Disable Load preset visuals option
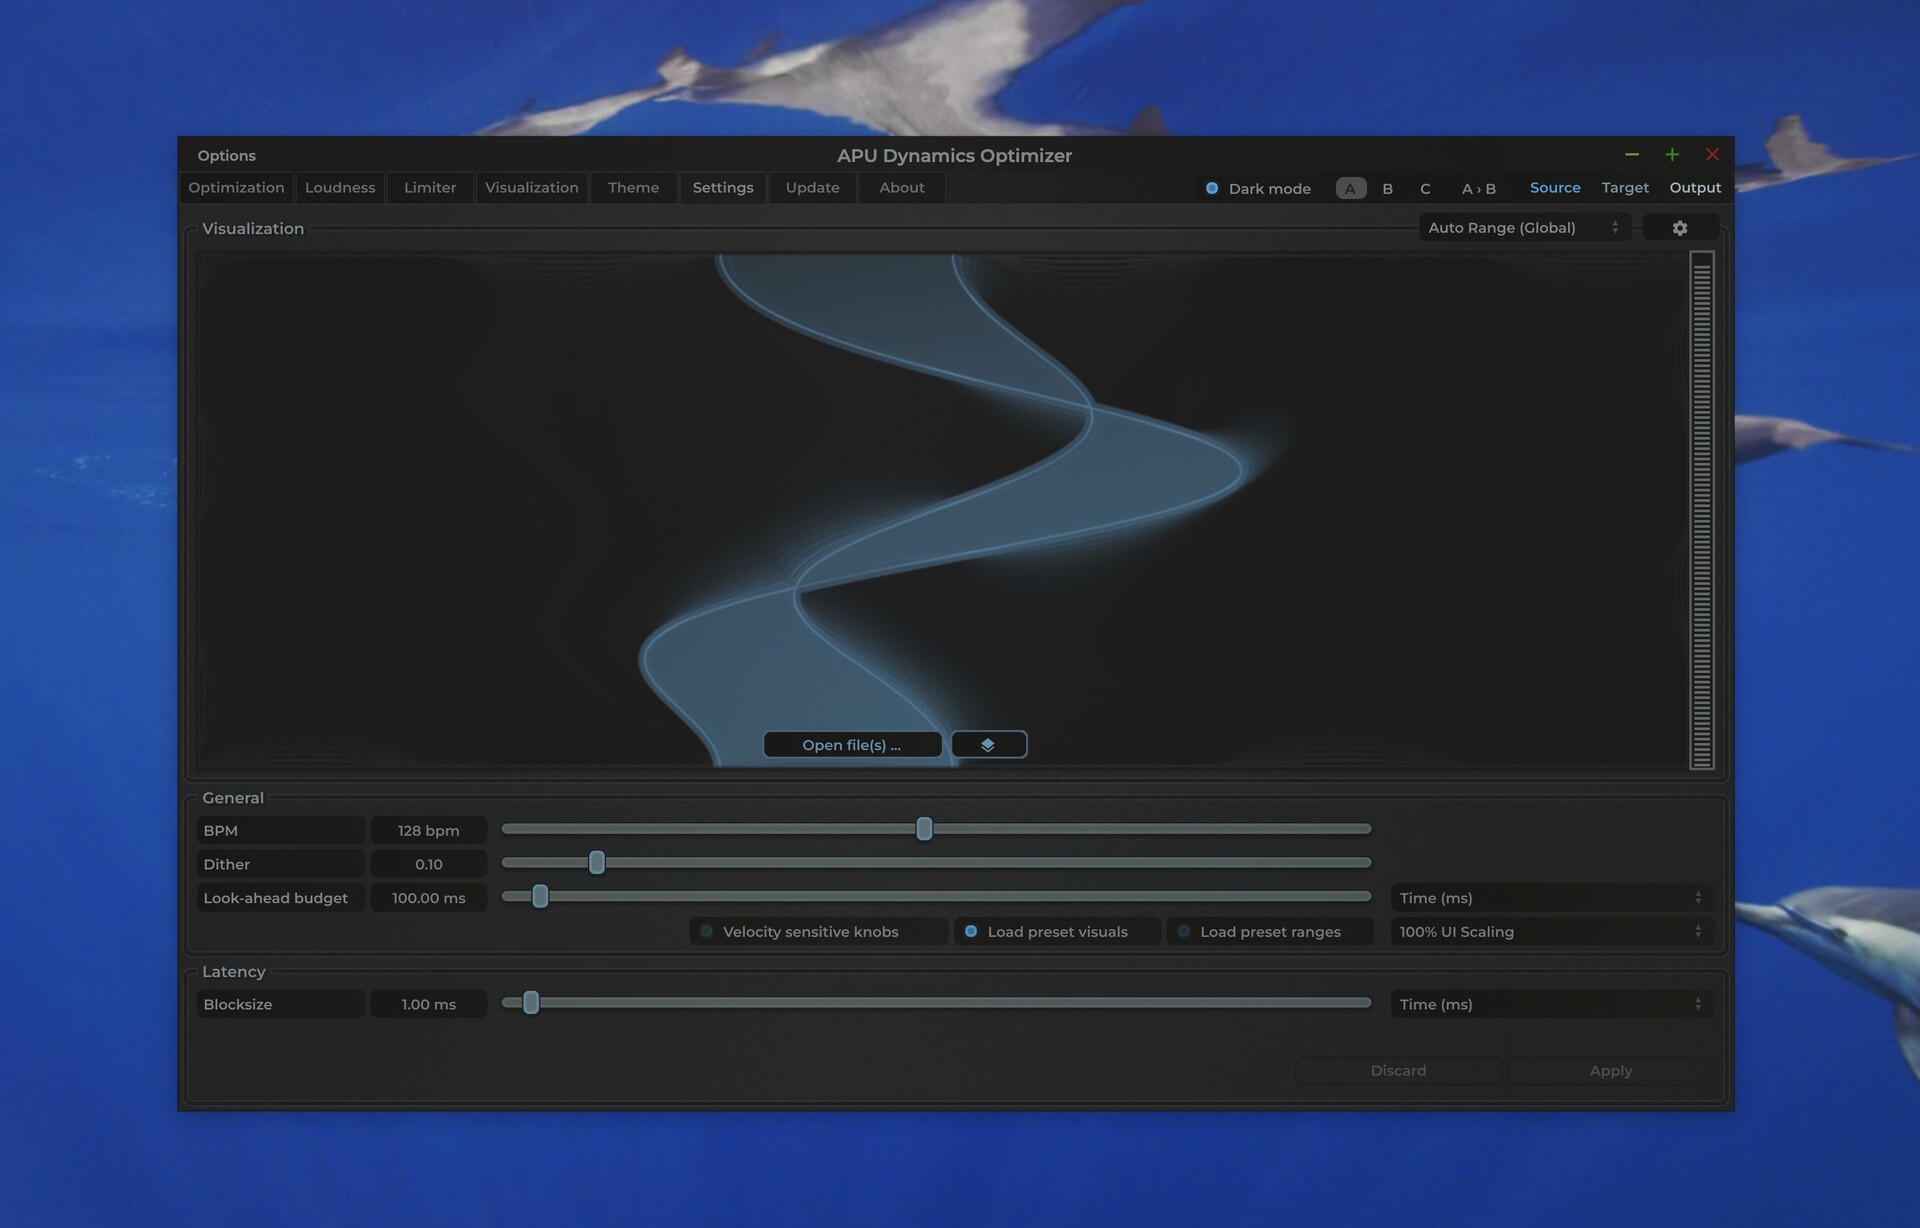The image size is (1920, 1228). click(1057, 932)
